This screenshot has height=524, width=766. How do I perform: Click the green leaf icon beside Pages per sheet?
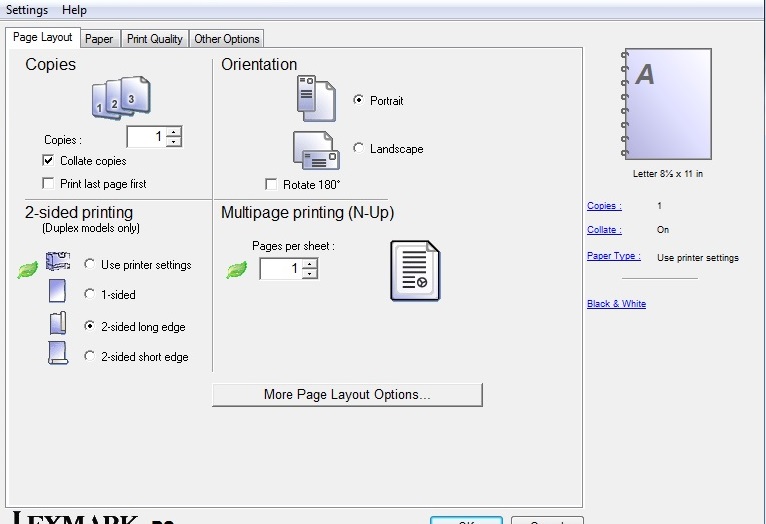(236, 269)
